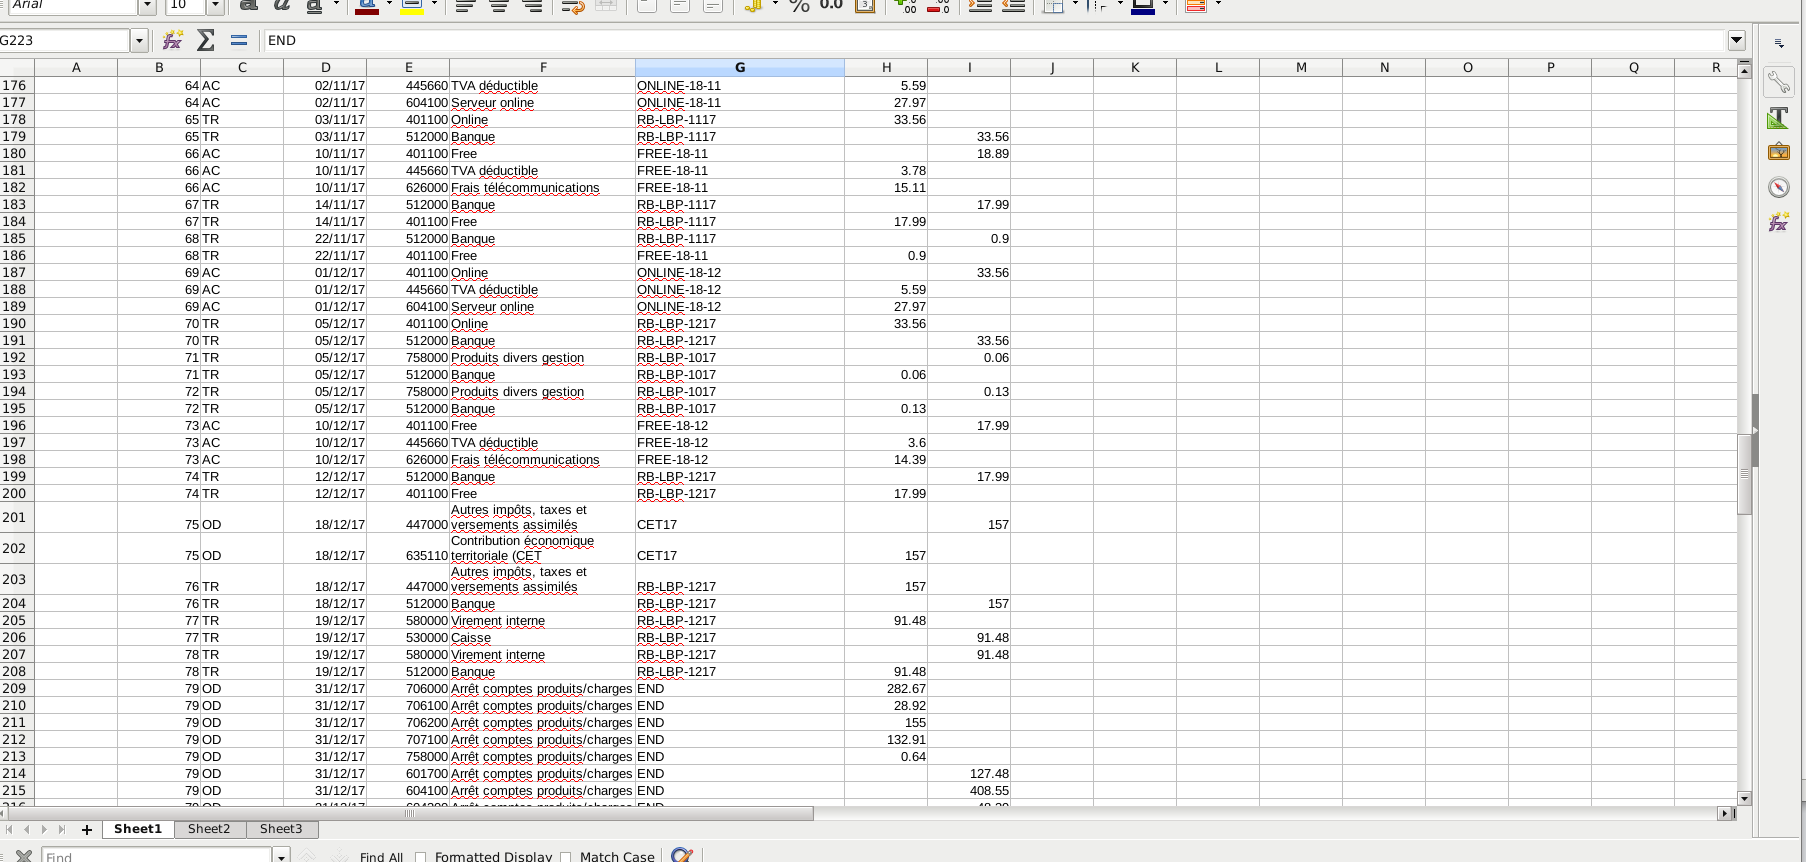Expand the Name Box dropdown
Screen dimensions: 1806x862
pyautogui.click(x=139, y=40)
